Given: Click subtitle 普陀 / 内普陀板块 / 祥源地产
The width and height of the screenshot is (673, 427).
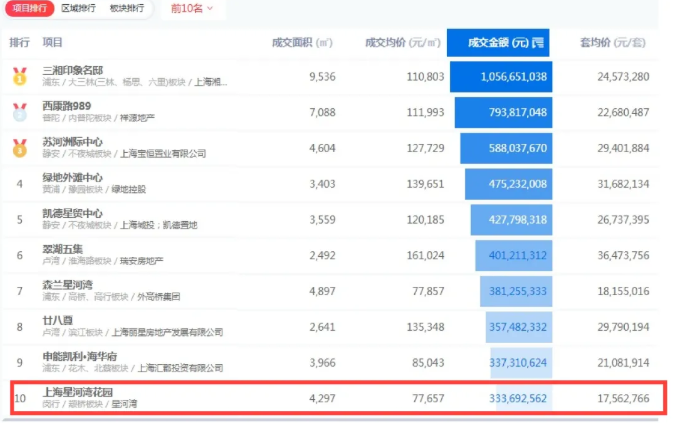Looking at the screenshot, I should (x=98, y=118).
